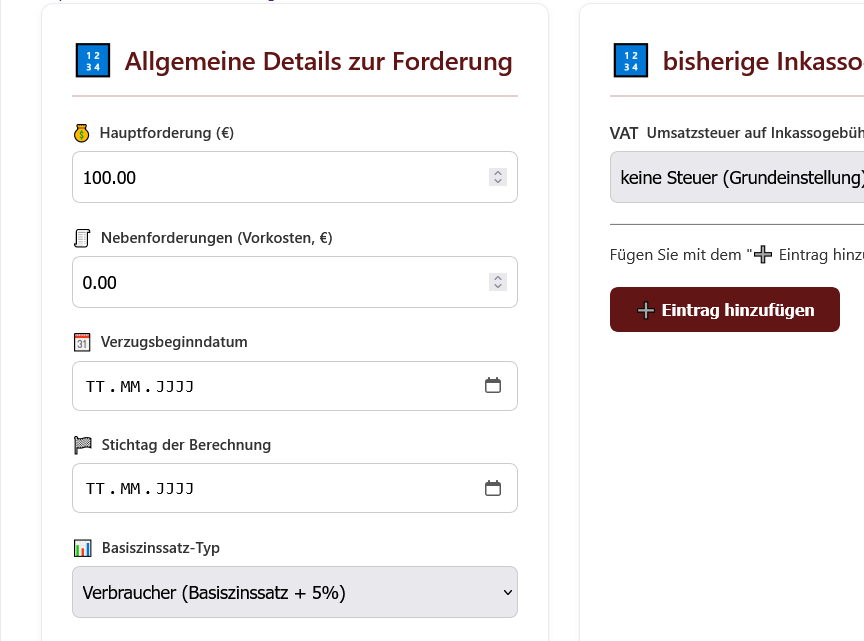This screenshot has width=864, height=641.
Task: Open the date picker for Verzugsbeginndatum
Action: coord(493,384)
